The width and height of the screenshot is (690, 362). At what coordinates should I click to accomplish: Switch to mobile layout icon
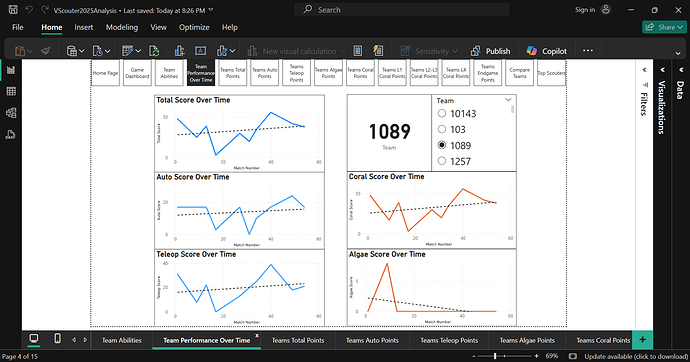57,339
